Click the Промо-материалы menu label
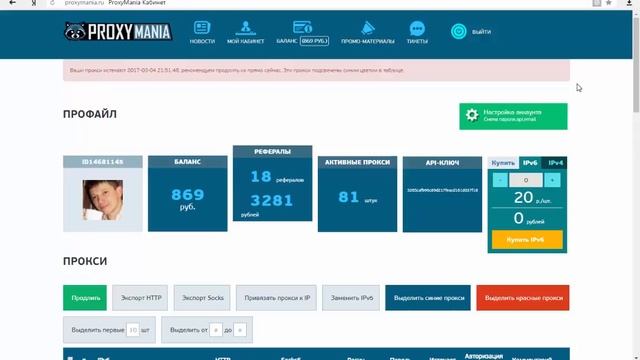Image resolution: width=640 pixels, height=360 pixels. pyautogui.click(x=367, y=41)
